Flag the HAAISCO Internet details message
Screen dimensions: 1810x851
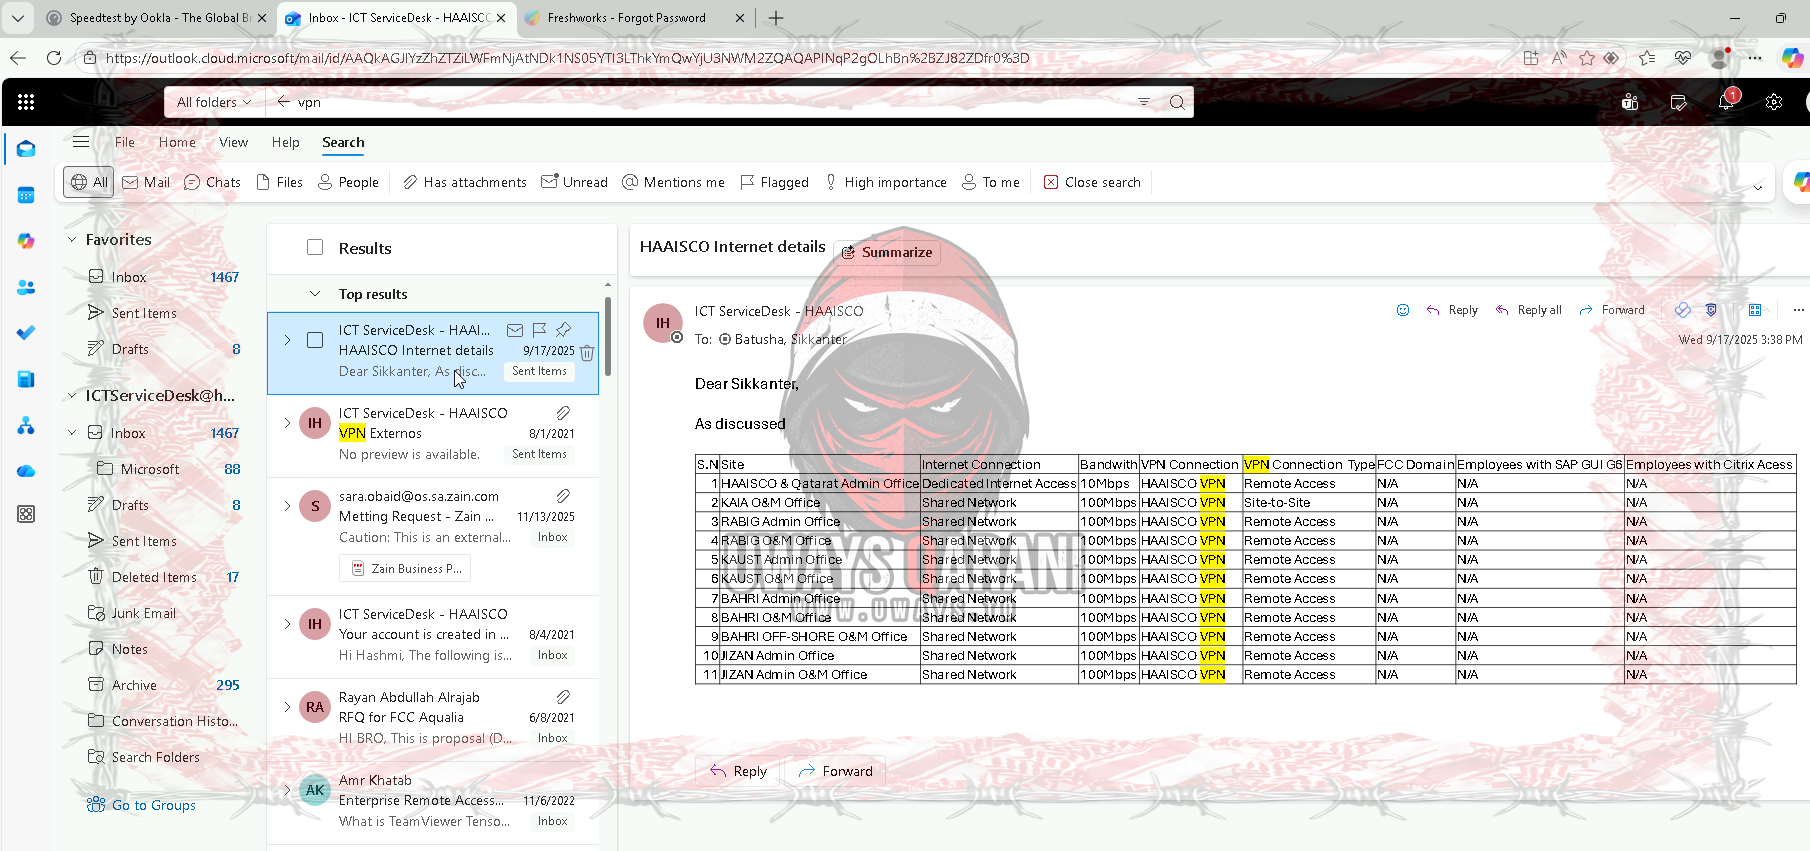(x=539, y=330)
